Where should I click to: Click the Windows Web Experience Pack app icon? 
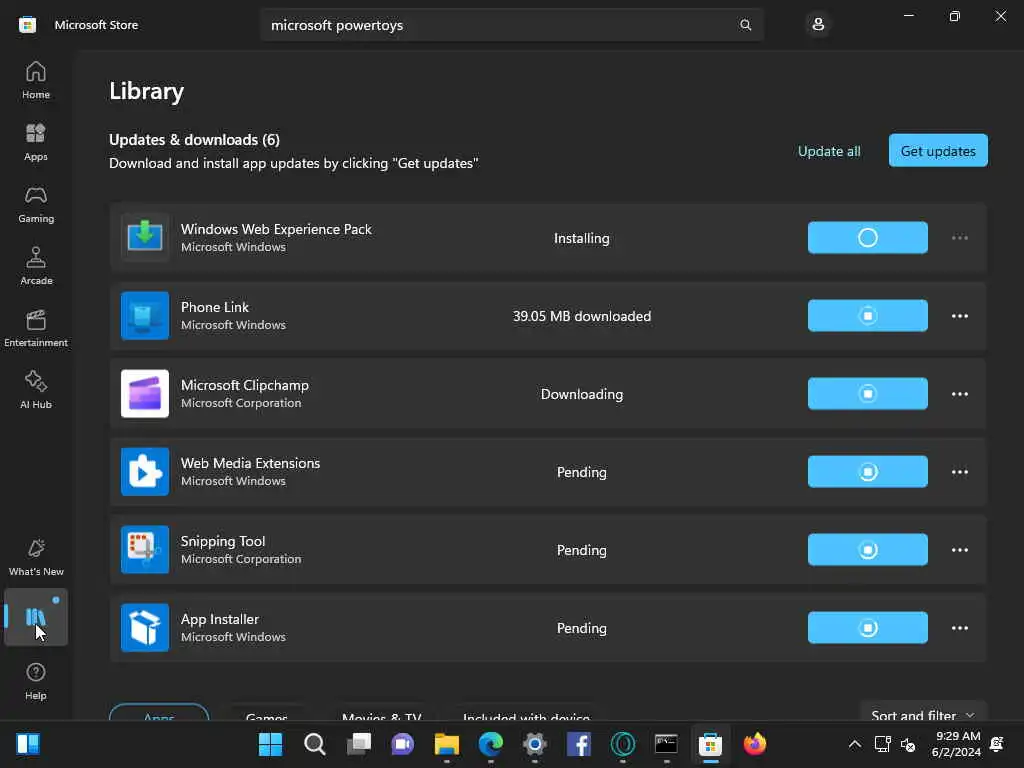click(x=145, y=238)
